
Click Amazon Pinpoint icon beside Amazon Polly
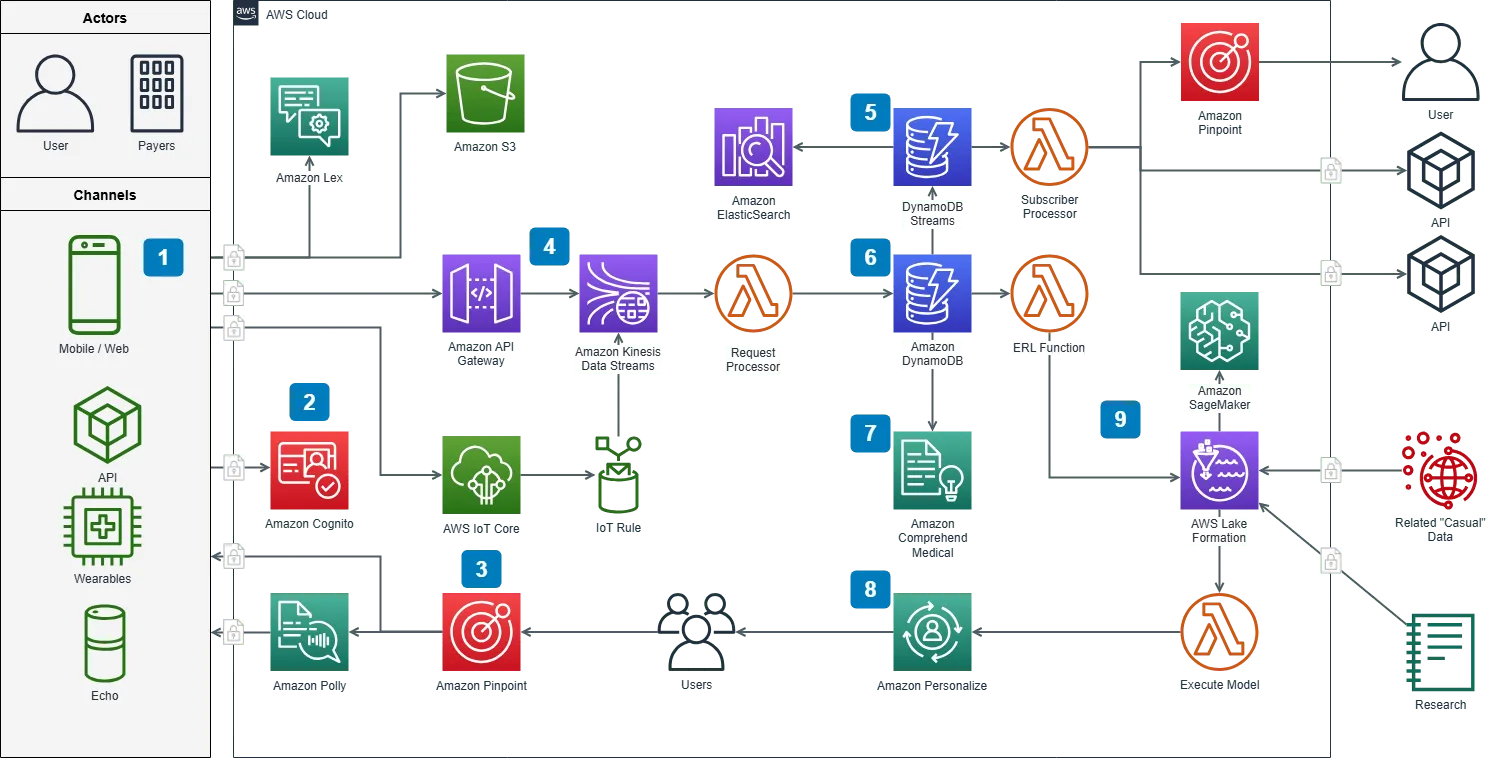pyautogui.click(x=481, y=632)
